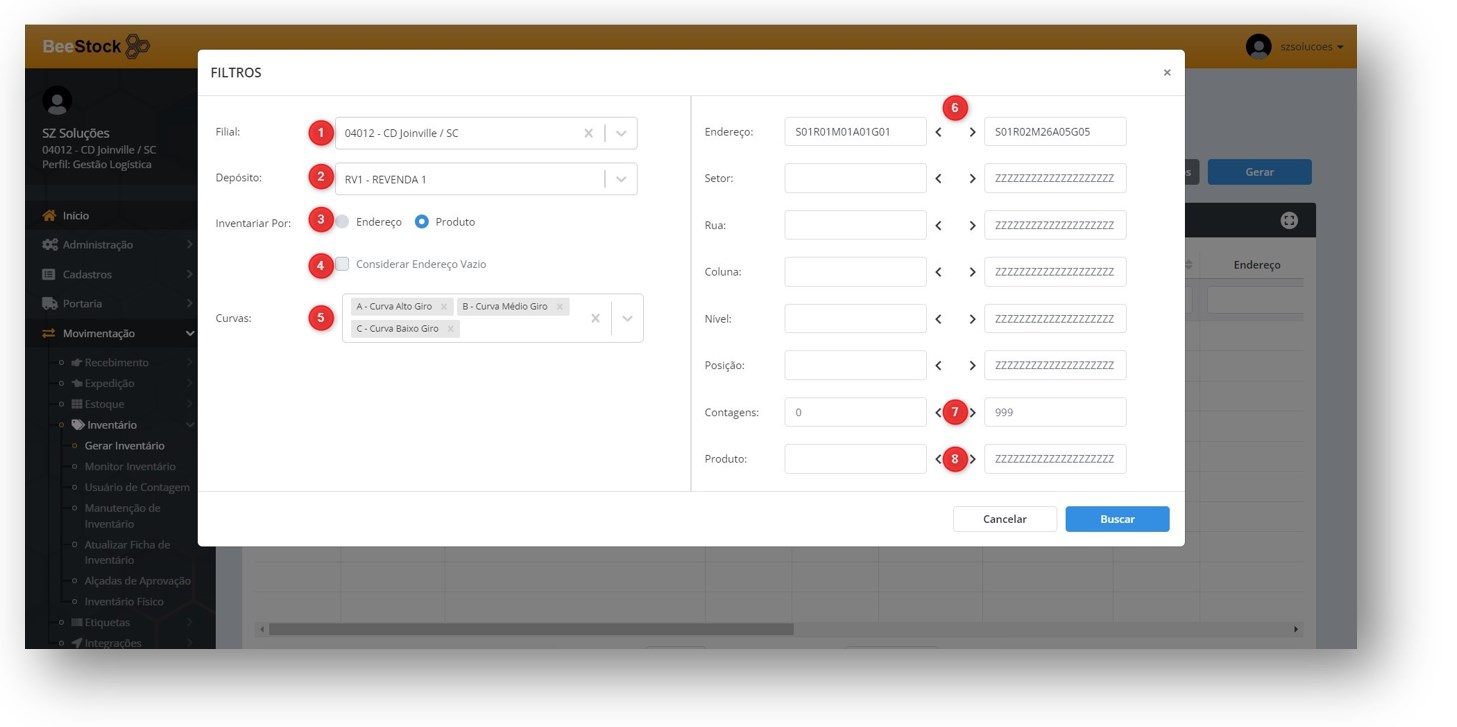Click the horizontal scrollbar under the grid
Image resolution: width=1457 pixels, height=727 pixels.
tap(530, 630)
